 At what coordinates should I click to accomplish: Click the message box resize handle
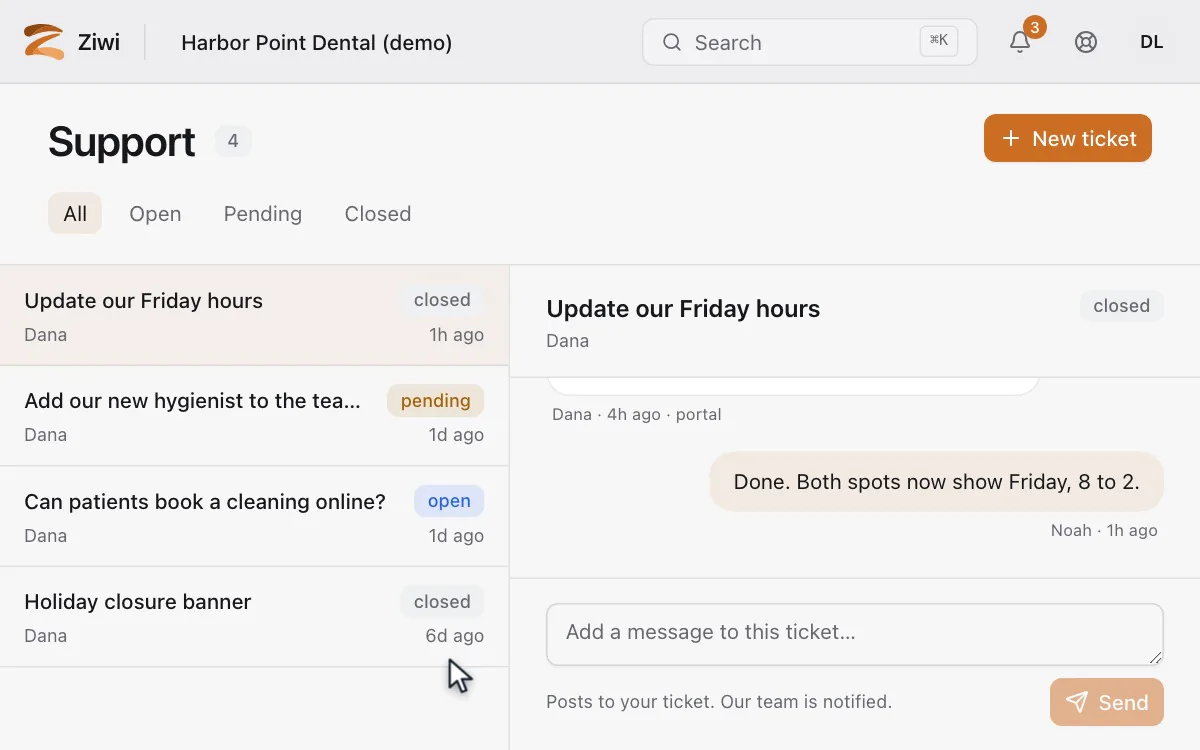1156,657
